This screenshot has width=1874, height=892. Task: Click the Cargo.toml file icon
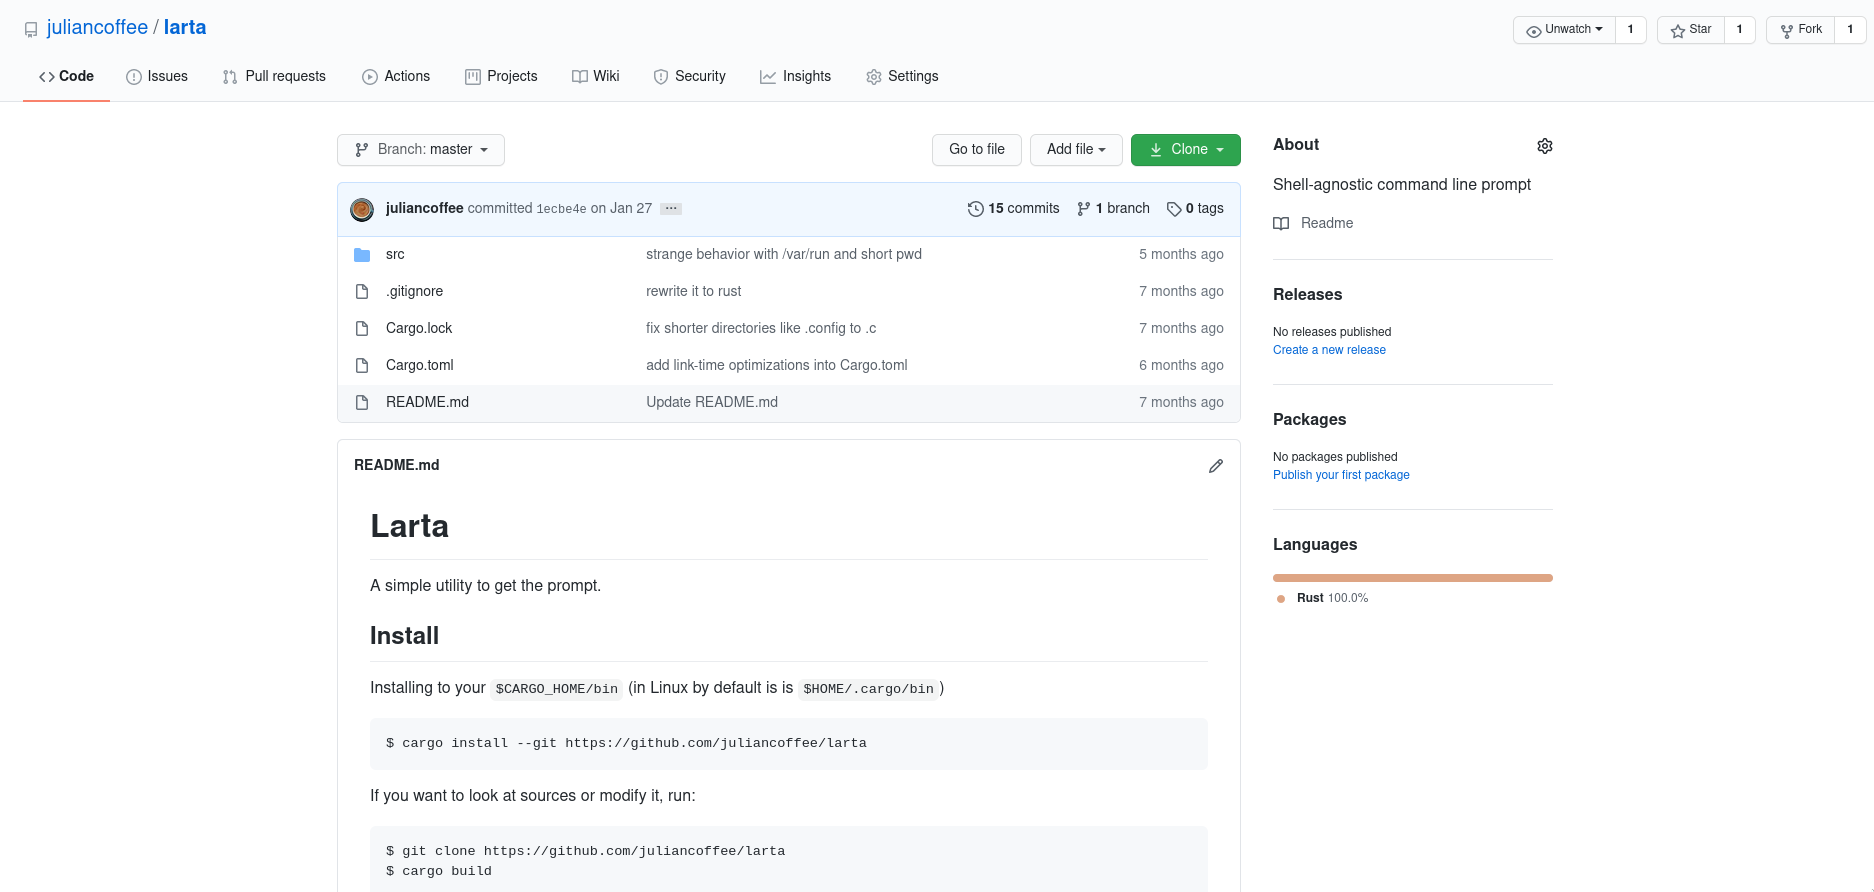pyautogui.click(x=362, y=366)
